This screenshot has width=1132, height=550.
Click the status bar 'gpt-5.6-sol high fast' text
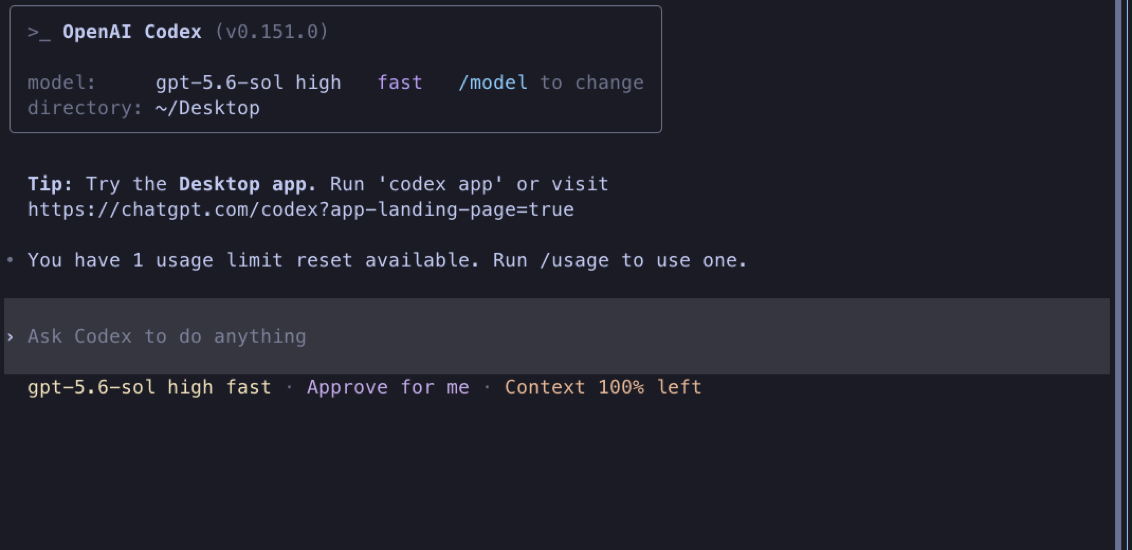coord(149,388)
